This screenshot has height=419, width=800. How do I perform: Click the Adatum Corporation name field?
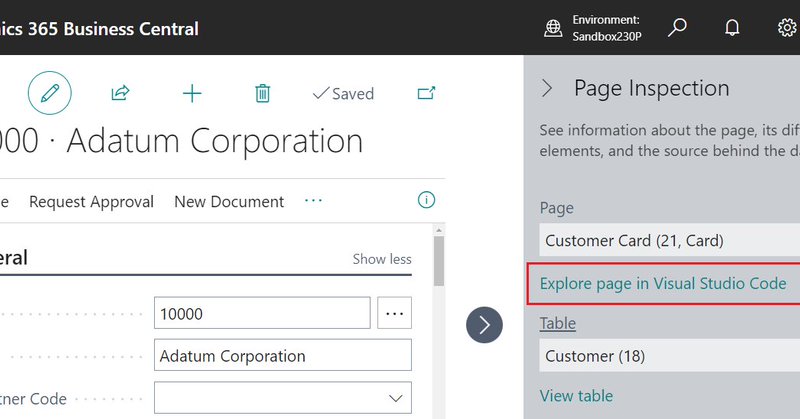tap(283, 355)
